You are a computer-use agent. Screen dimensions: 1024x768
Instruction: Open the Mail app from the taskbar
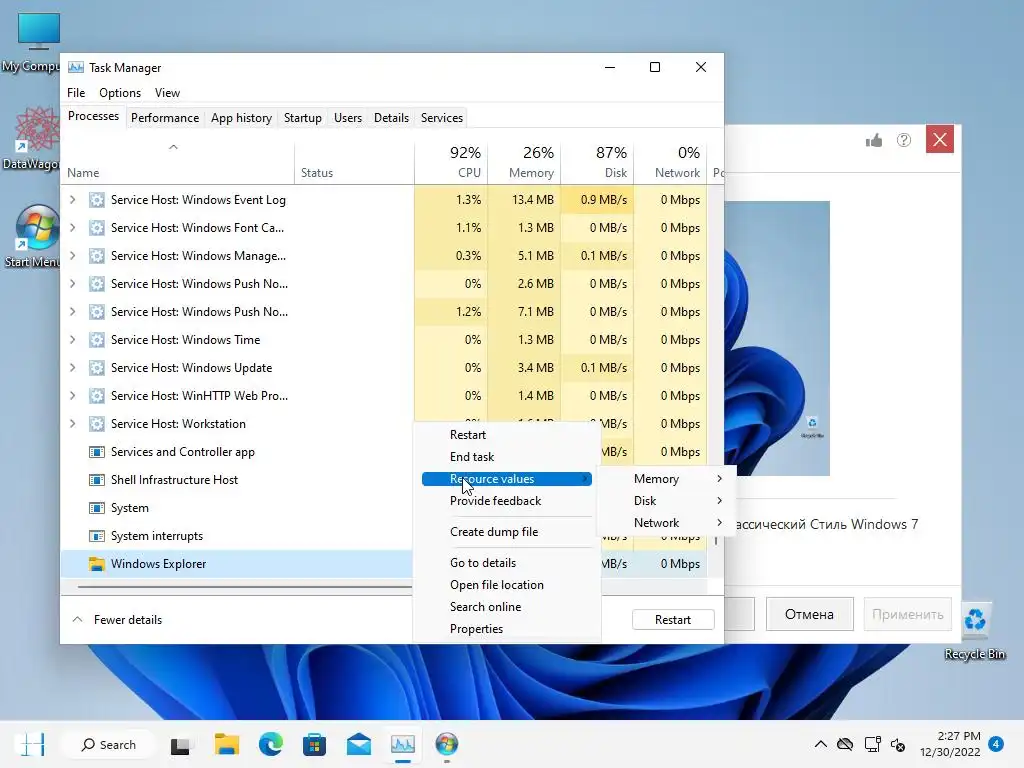pyautogui.click(x=359, y=744)
